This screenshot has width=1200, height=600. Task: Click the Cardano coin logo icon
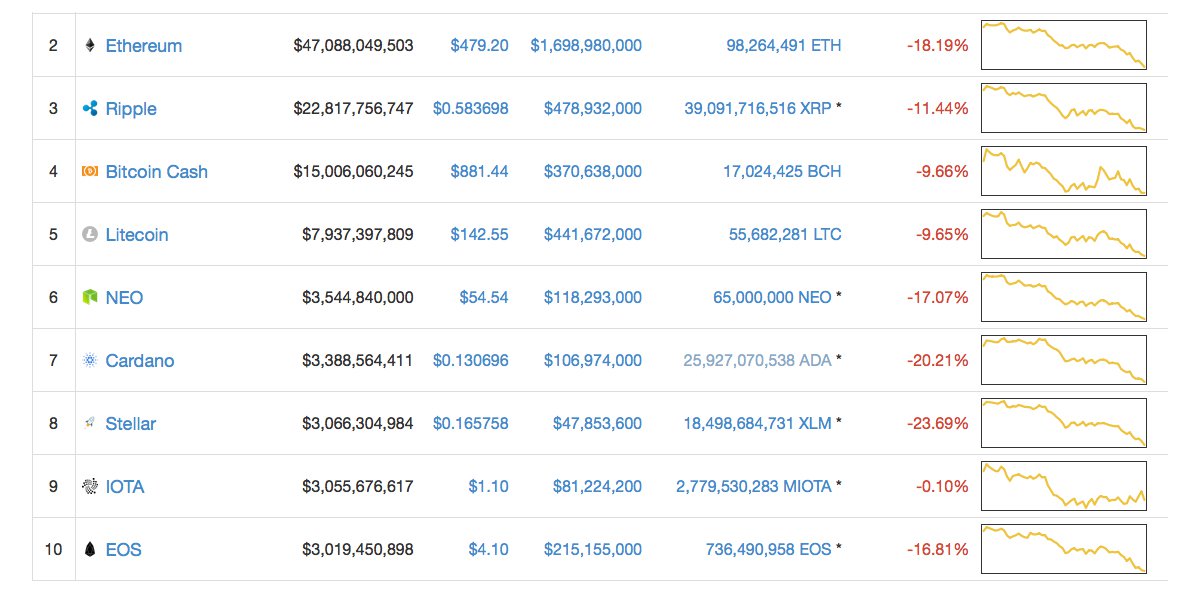[x=89, y=360]
